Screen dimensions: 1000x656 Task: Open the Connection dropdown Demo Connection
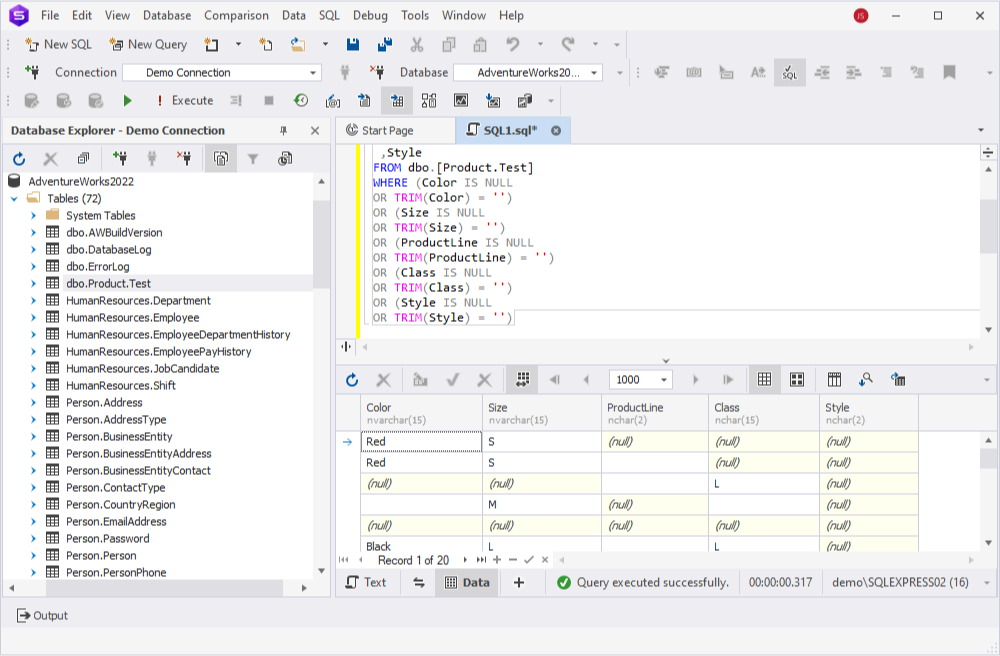point(221,73)
